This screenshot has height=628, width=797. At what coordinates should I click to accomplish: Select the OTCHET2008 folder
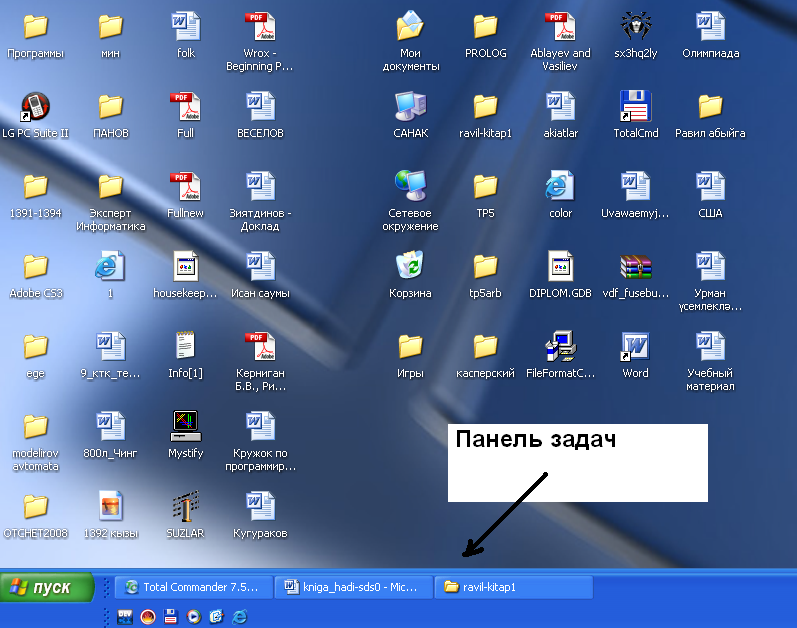coord(36,507)
